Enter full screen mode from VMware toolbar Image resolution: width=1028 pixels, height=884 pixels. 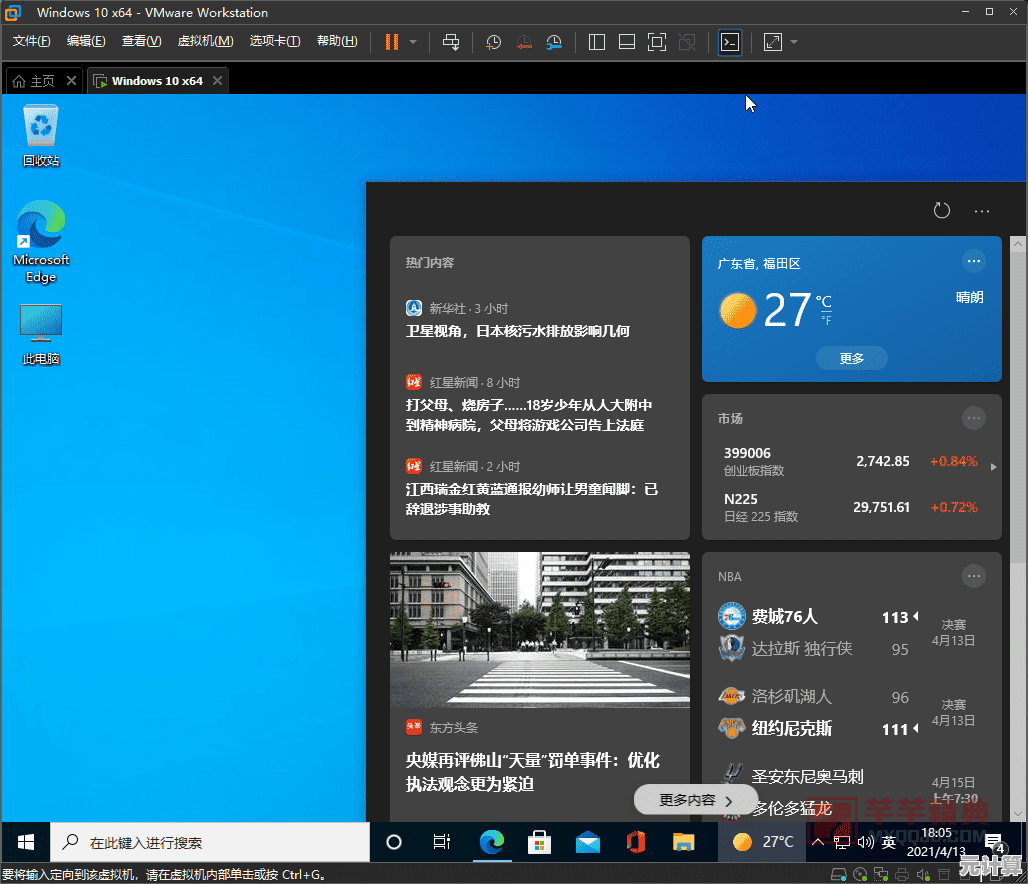coord(656,42)
